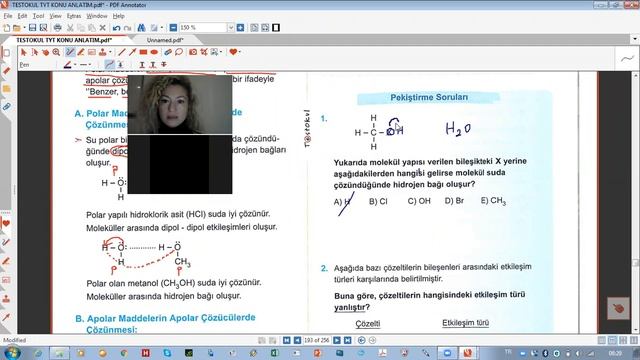Go to the last page
Image resolution: width=640 pixels, height=360 pixels.
click(x=347, y=340)
